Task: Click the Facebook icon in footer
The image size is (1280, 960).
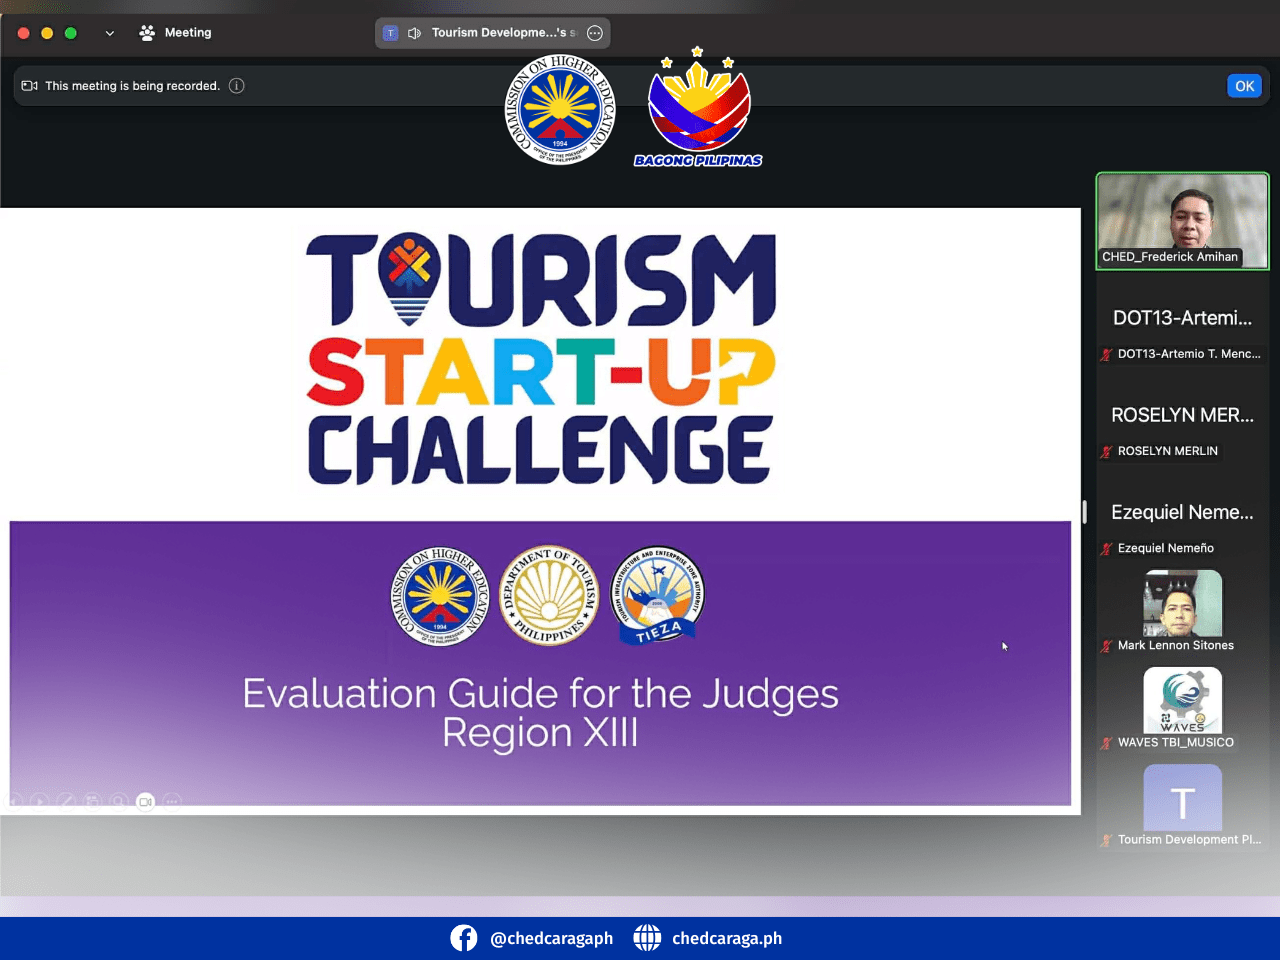Action: click(464, 938)
